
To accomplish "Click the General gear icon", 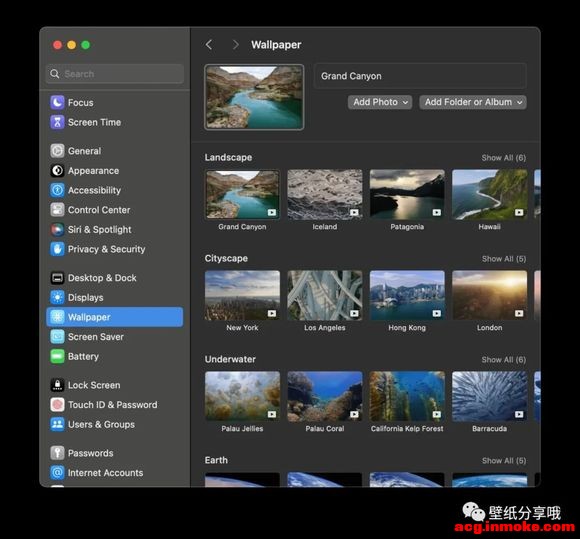I will [x=57, y=151].
